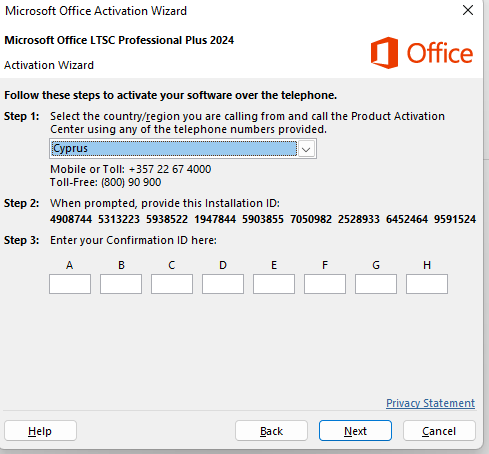Screen dimensions: 489x454
Task: Open the Privacy Statement link
Action: 430,403
